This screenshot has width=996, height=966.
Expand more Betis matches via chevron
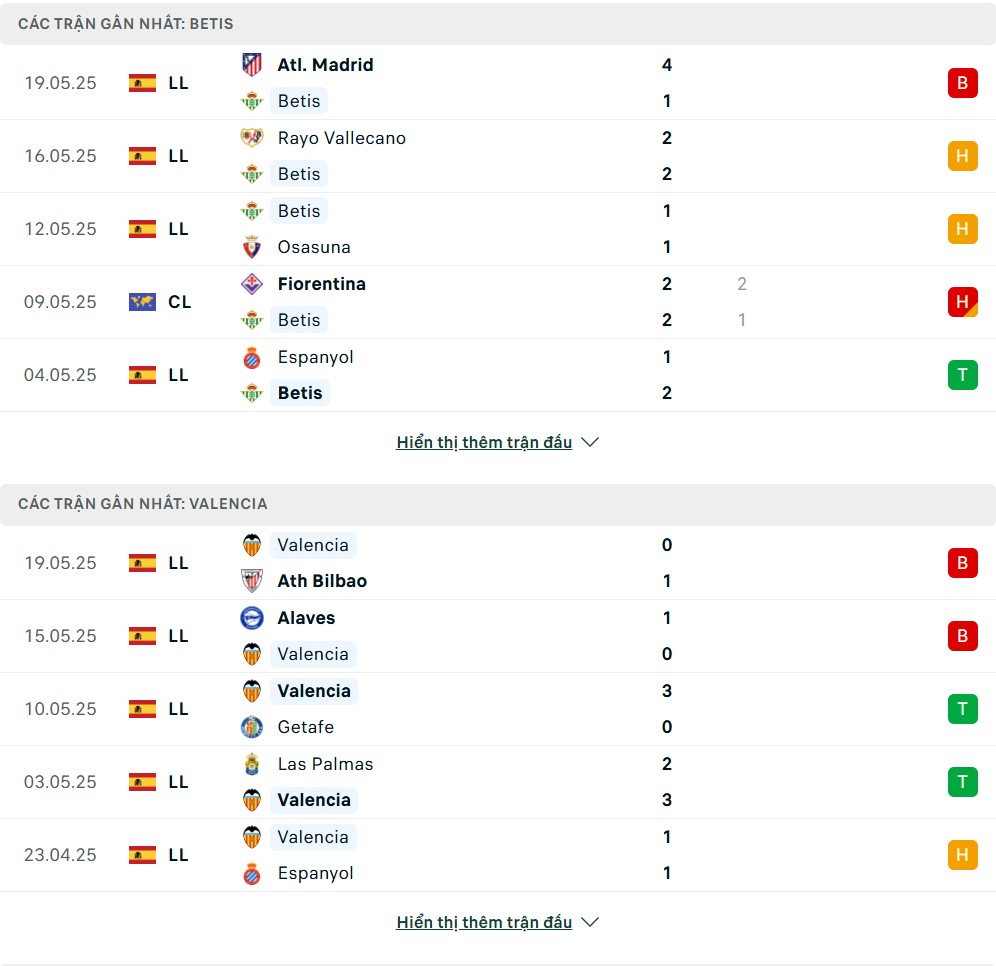(590, 442)
